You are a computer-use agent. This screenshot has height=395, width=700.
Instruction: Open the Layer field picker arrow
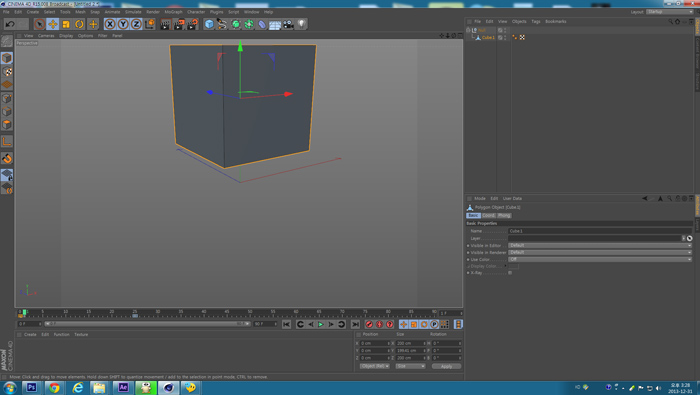(683, 238)
